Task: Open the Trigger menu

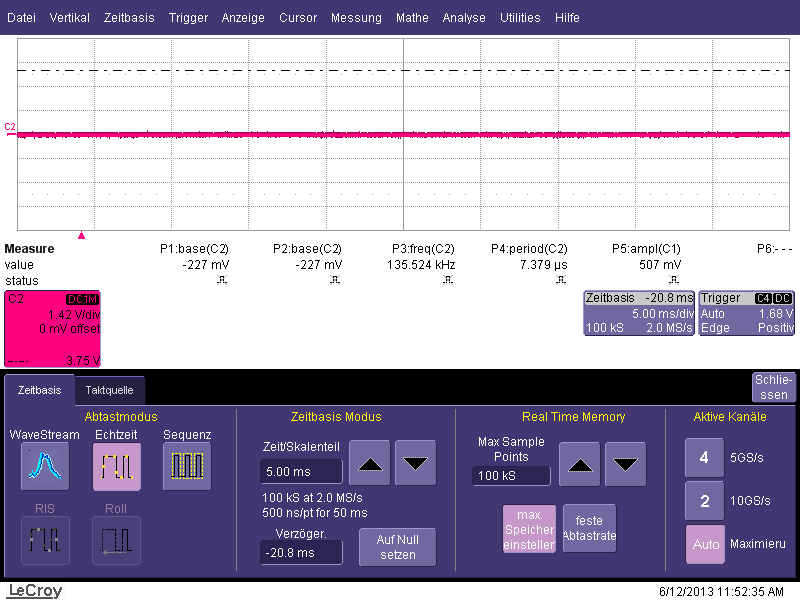Action: click(188, 18)
